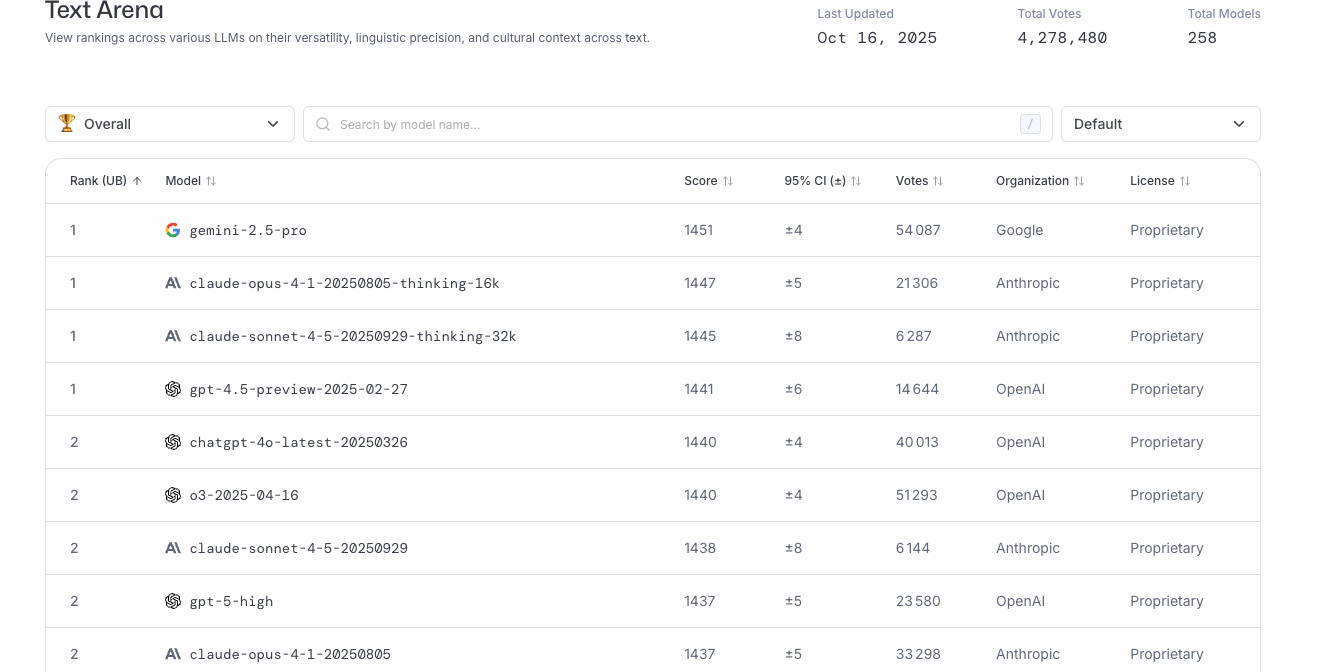Toggle the Rank (UB) sort direction arrow
1341x672 pixels.
[x=135, y=180]
